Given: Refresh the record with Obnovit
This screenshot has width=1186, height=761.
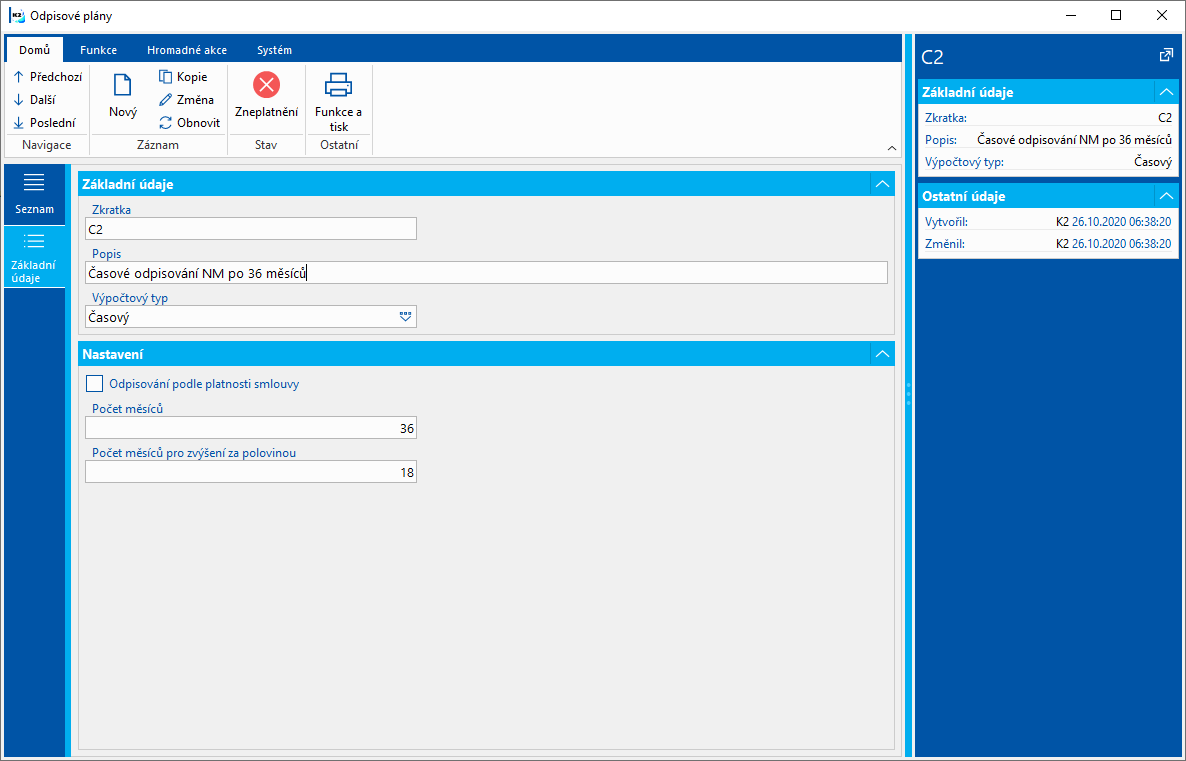Looking at the screenshot, I should pos(189,123).
